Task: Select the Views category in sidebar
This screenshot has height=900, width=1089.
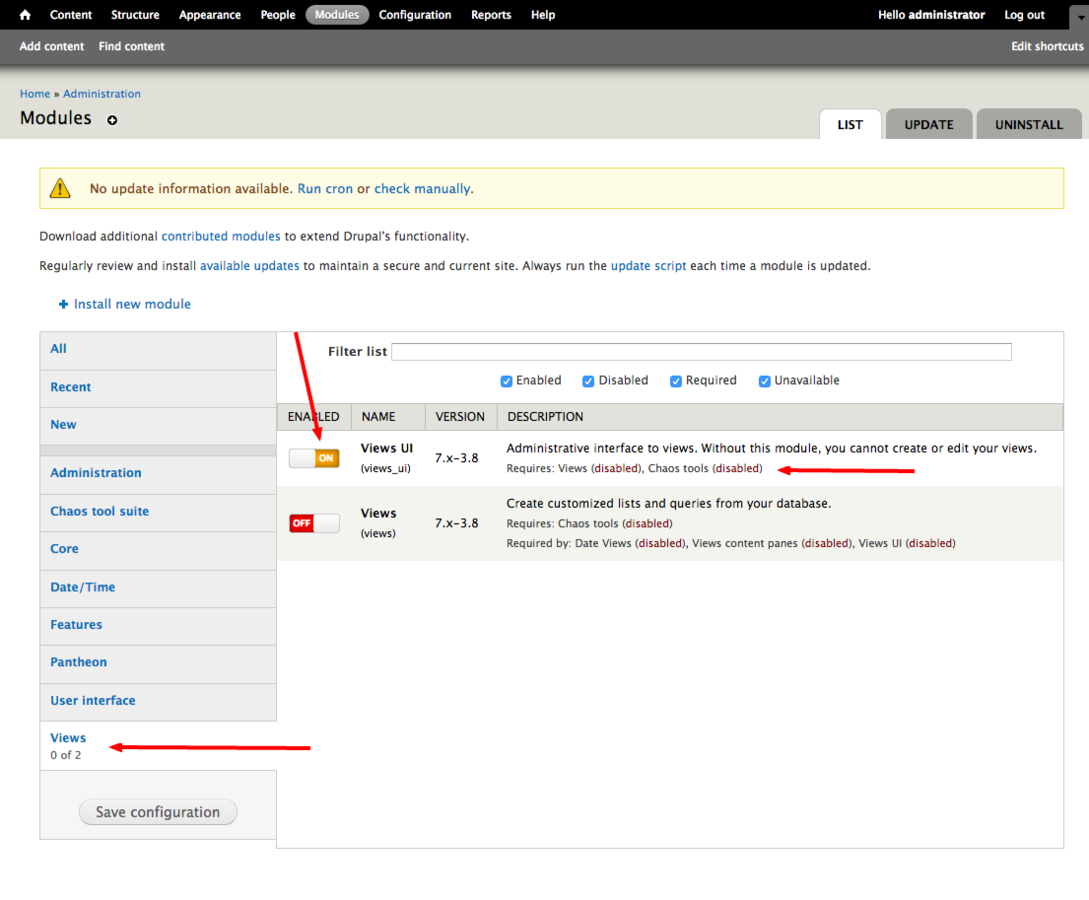Action: [x=158, y=746]
